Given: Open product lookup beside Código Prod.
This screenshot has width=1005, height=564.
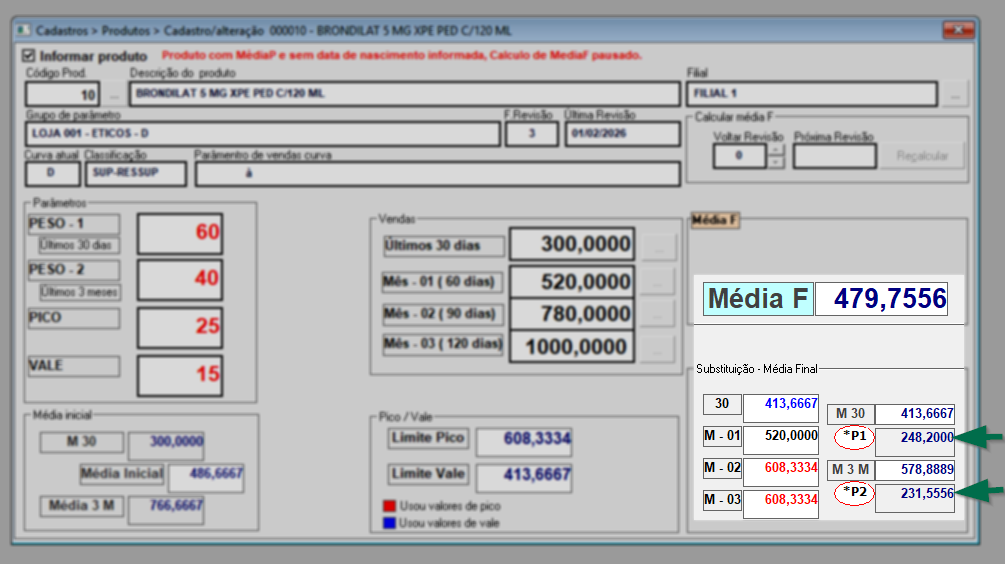Looking at the screenshot, I should pos(115,95).
